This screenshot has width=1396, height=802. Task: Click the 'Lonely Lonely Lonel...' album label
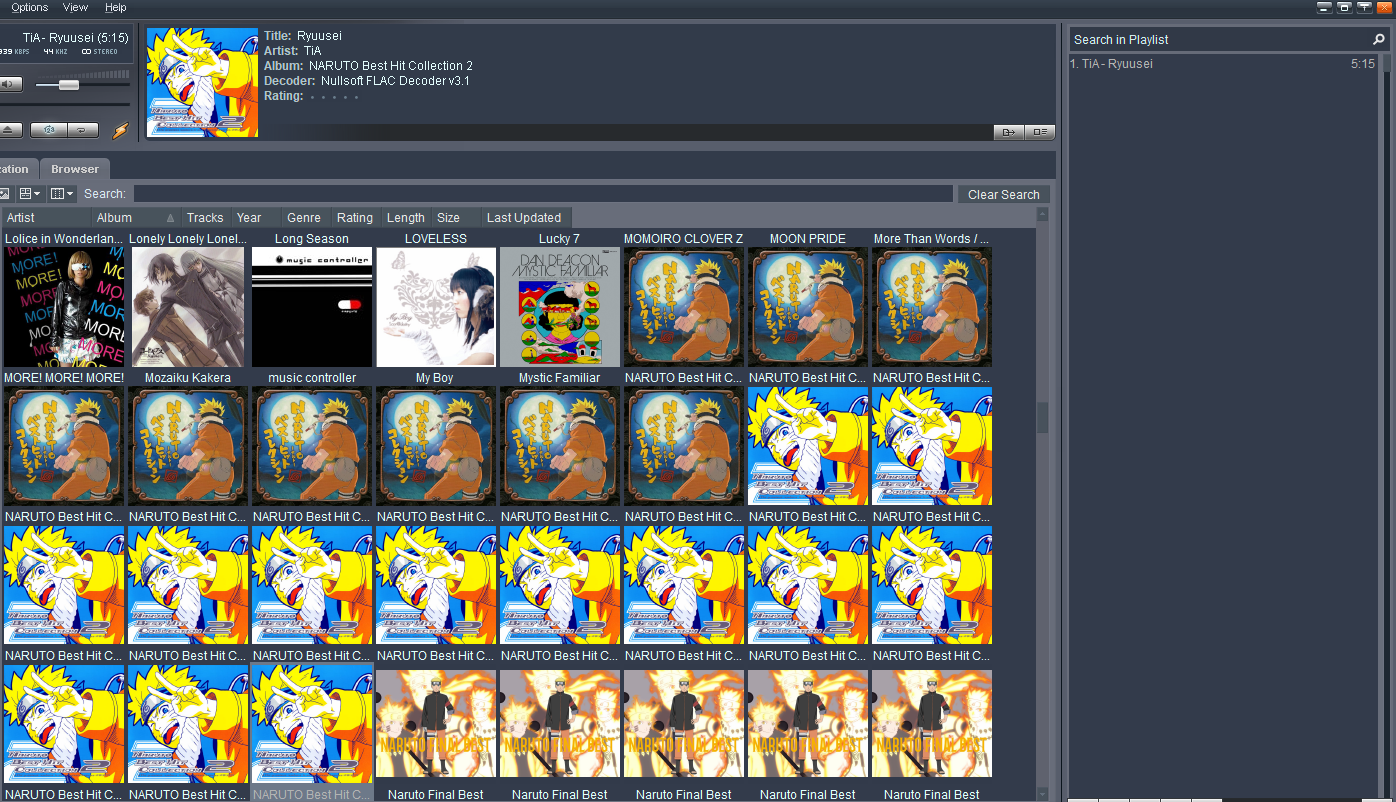coord(188,239)
